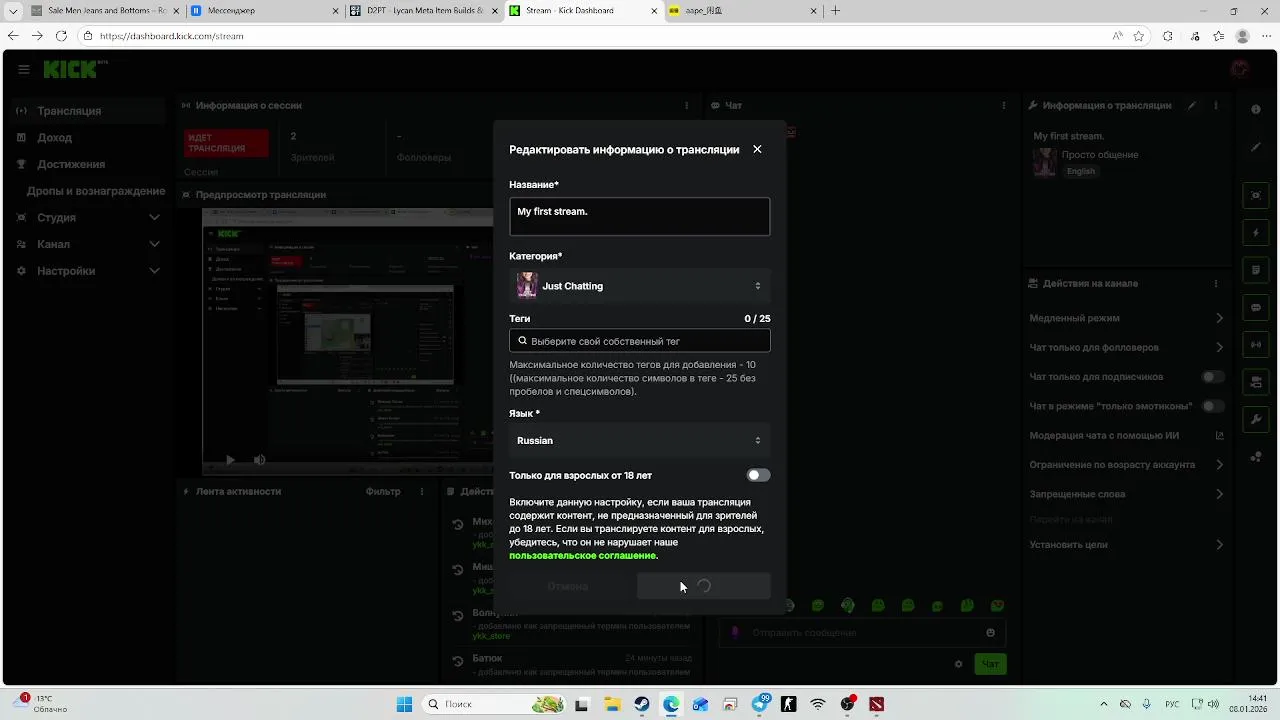Click wrench icon in right rail
Image resolution: width=1280 pixels, height=720 pixels.
point(1256,419)
